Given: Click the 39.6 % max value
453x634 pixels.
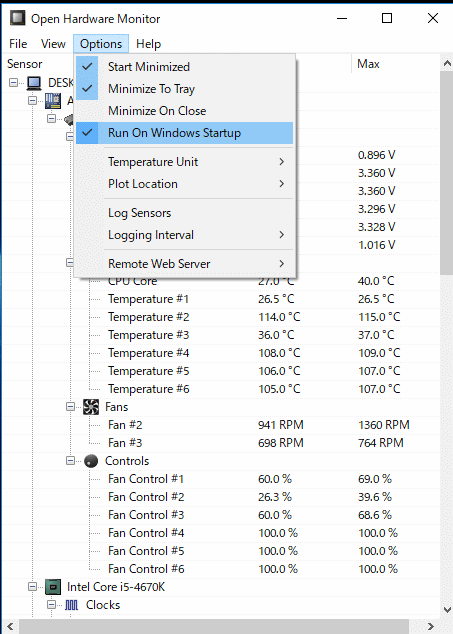Looking at the screenshot, I should click(375, 497).
